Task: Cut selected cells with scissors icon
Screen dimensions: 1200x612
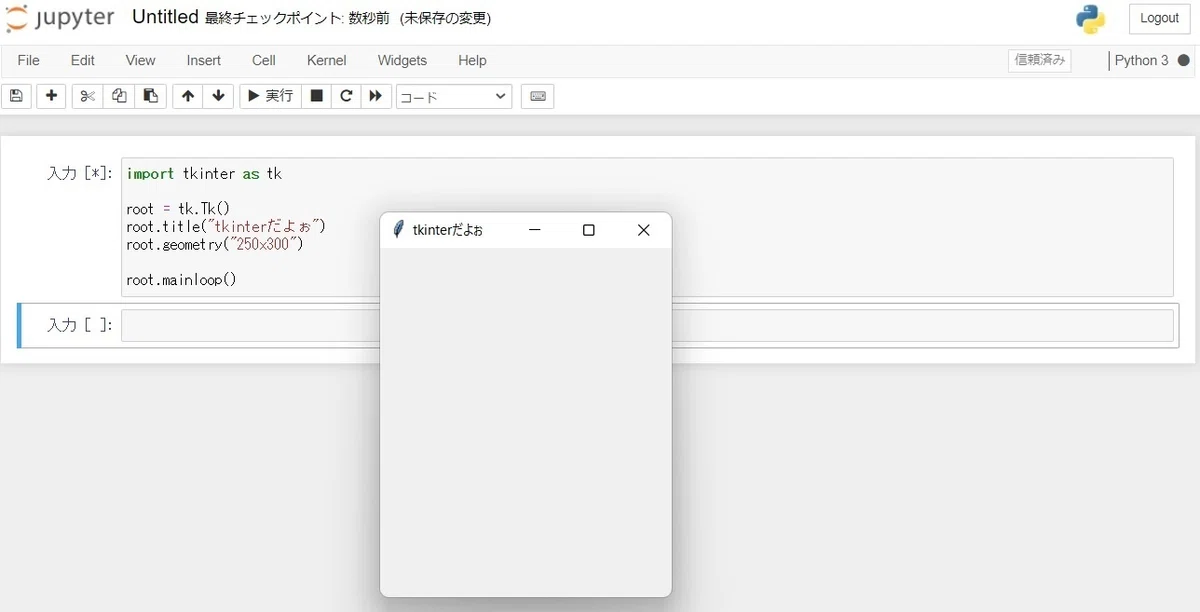Action: (x=87, y=96)
